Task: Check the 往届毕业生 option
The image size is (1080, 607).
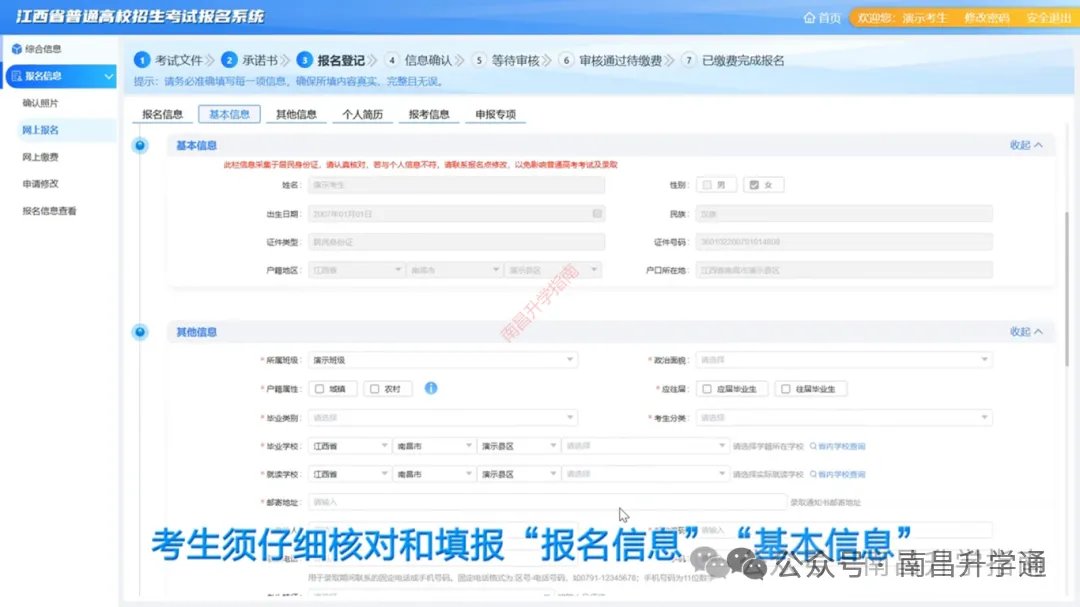Action: [786, 389]
